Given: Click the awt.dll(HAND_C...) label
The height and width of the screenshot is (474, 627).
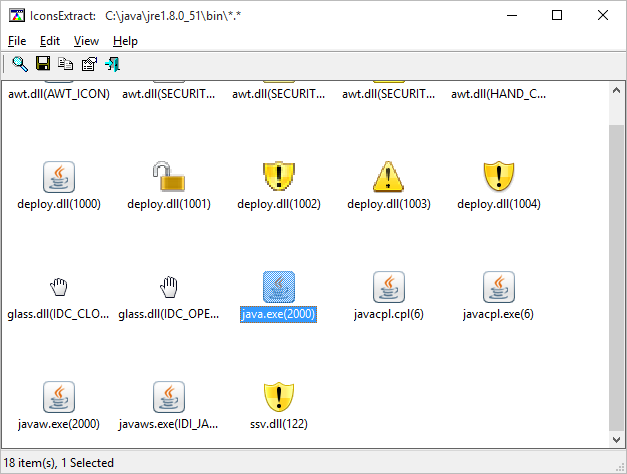Looking at the screenshot, I should click(x=498, y=94).
